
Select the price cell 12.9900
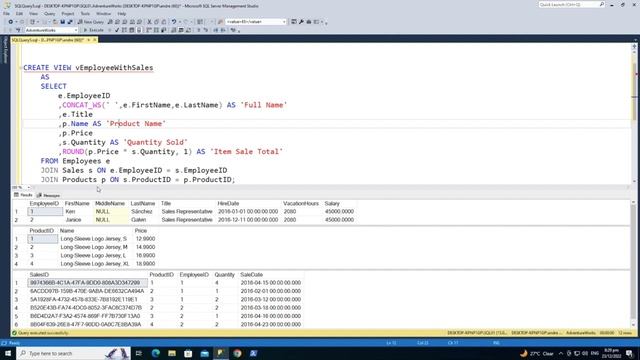(145, 239)
